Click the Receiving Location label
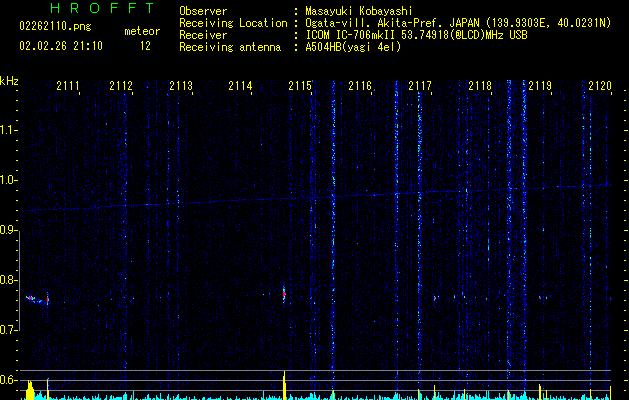629x400 pixels. click(233, 23)
